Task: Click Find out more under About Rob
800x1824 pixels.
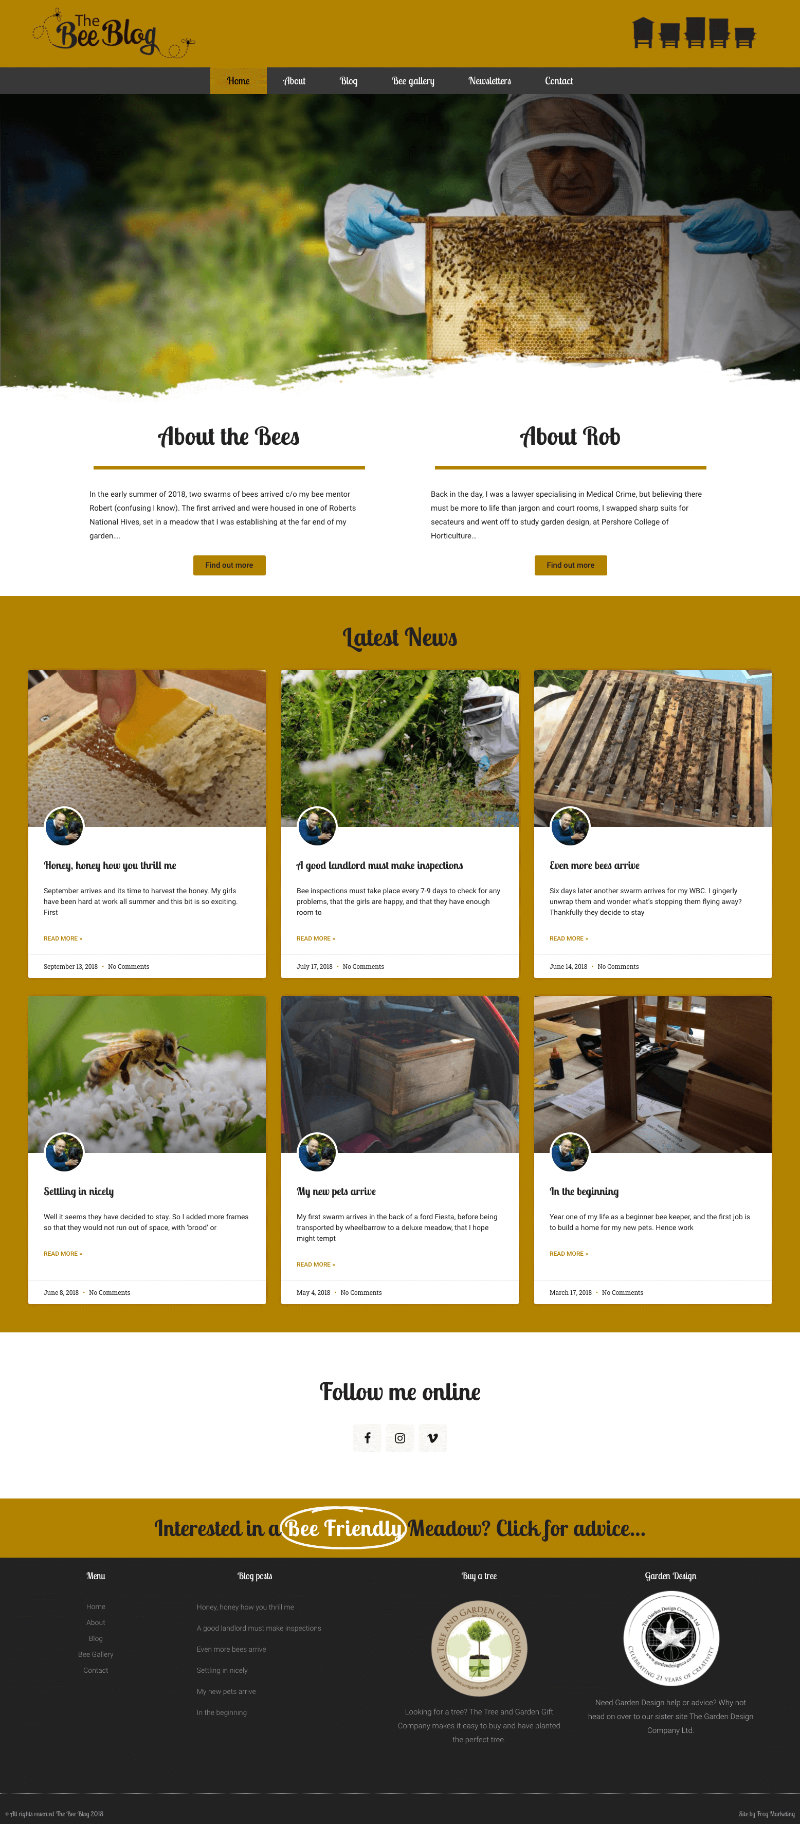Action: click(571, 565)
